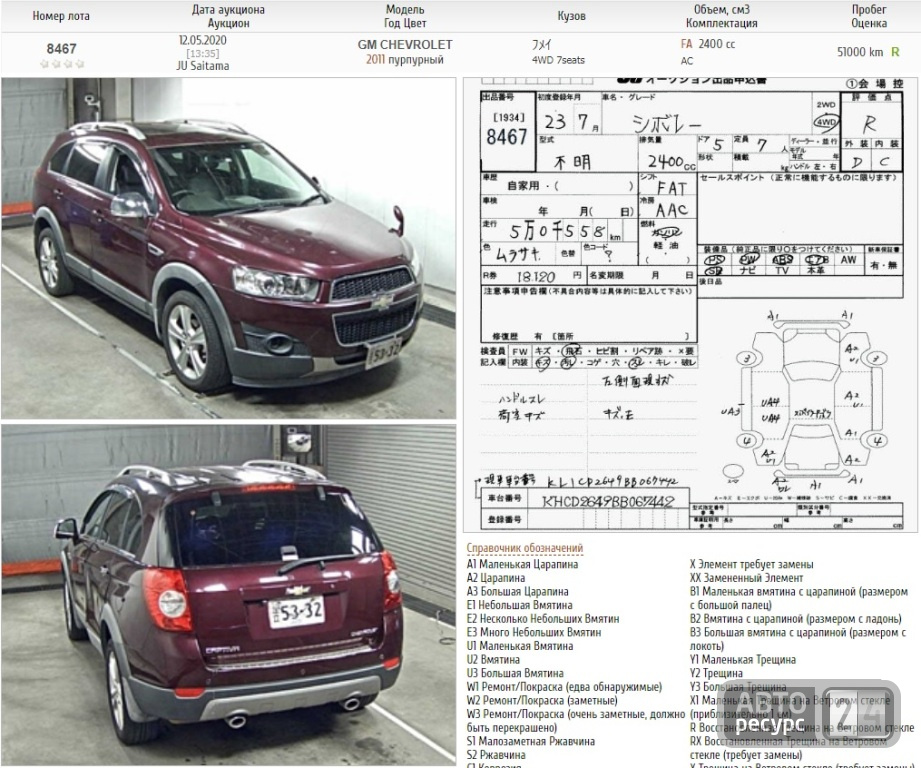Click legend row 'XX Замененный Элемент'

(747, 578)
